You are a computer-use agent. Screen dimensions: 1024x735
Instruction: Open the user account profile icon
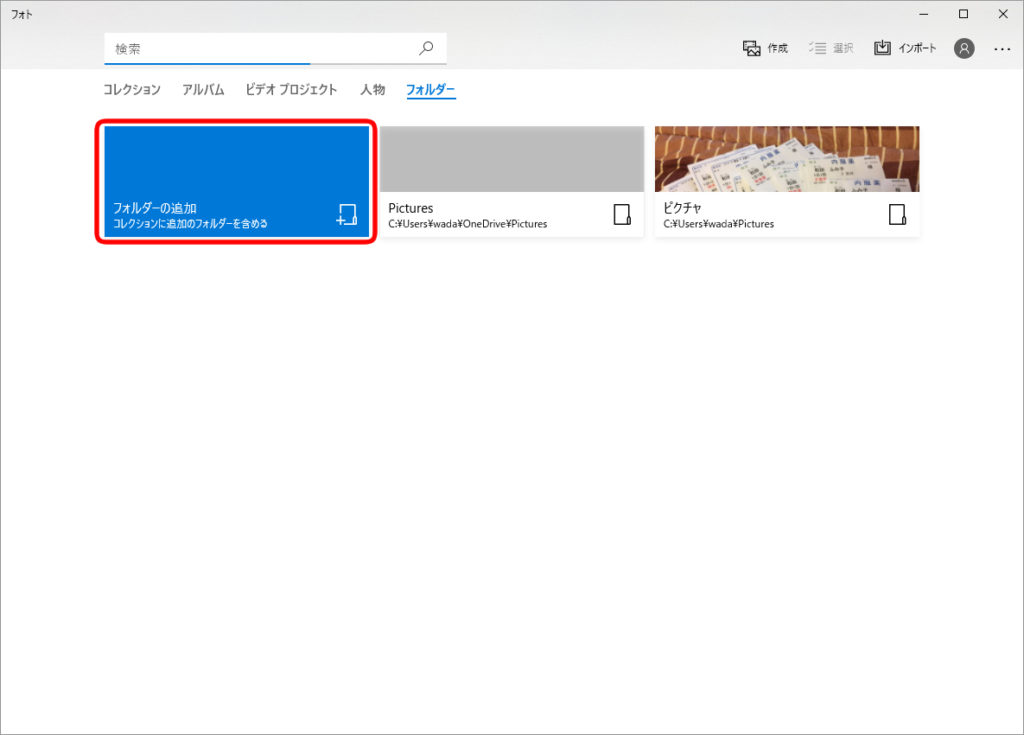click(x=964, y=48)
